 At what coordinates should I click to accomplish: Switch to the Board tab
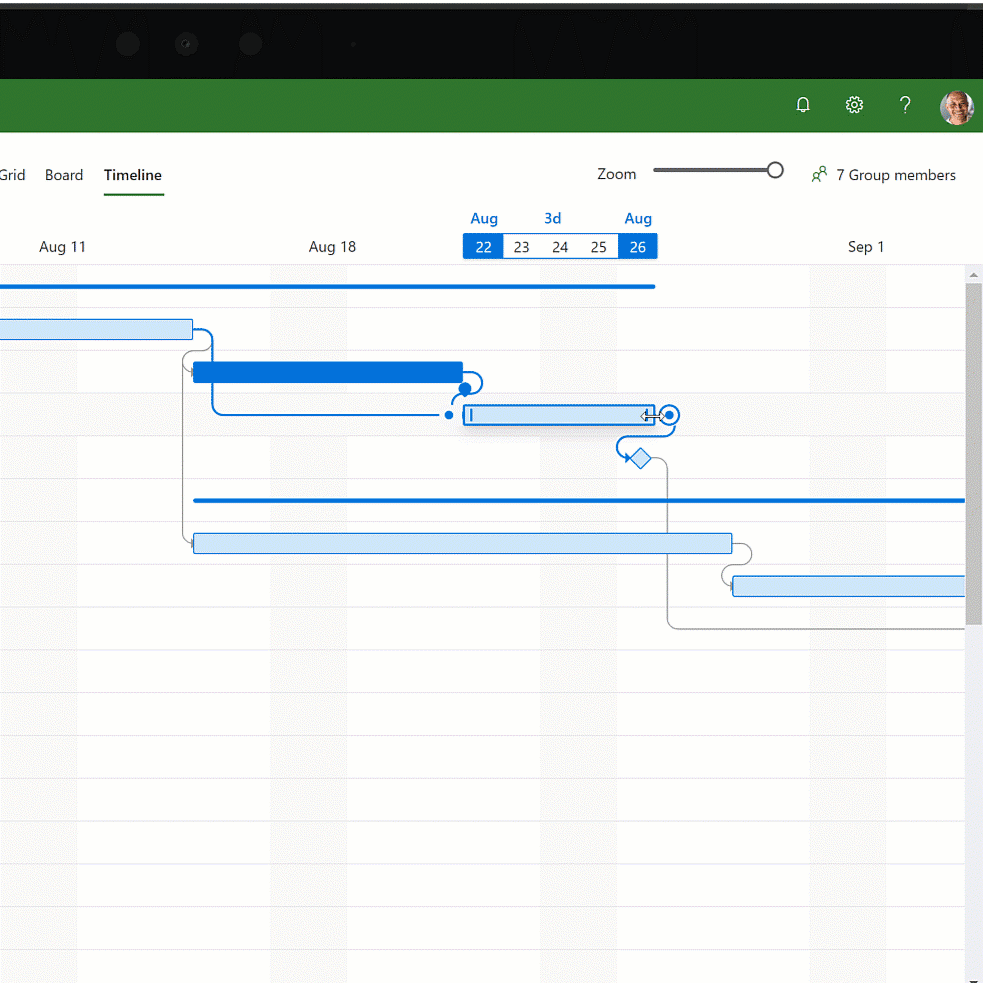64,175
